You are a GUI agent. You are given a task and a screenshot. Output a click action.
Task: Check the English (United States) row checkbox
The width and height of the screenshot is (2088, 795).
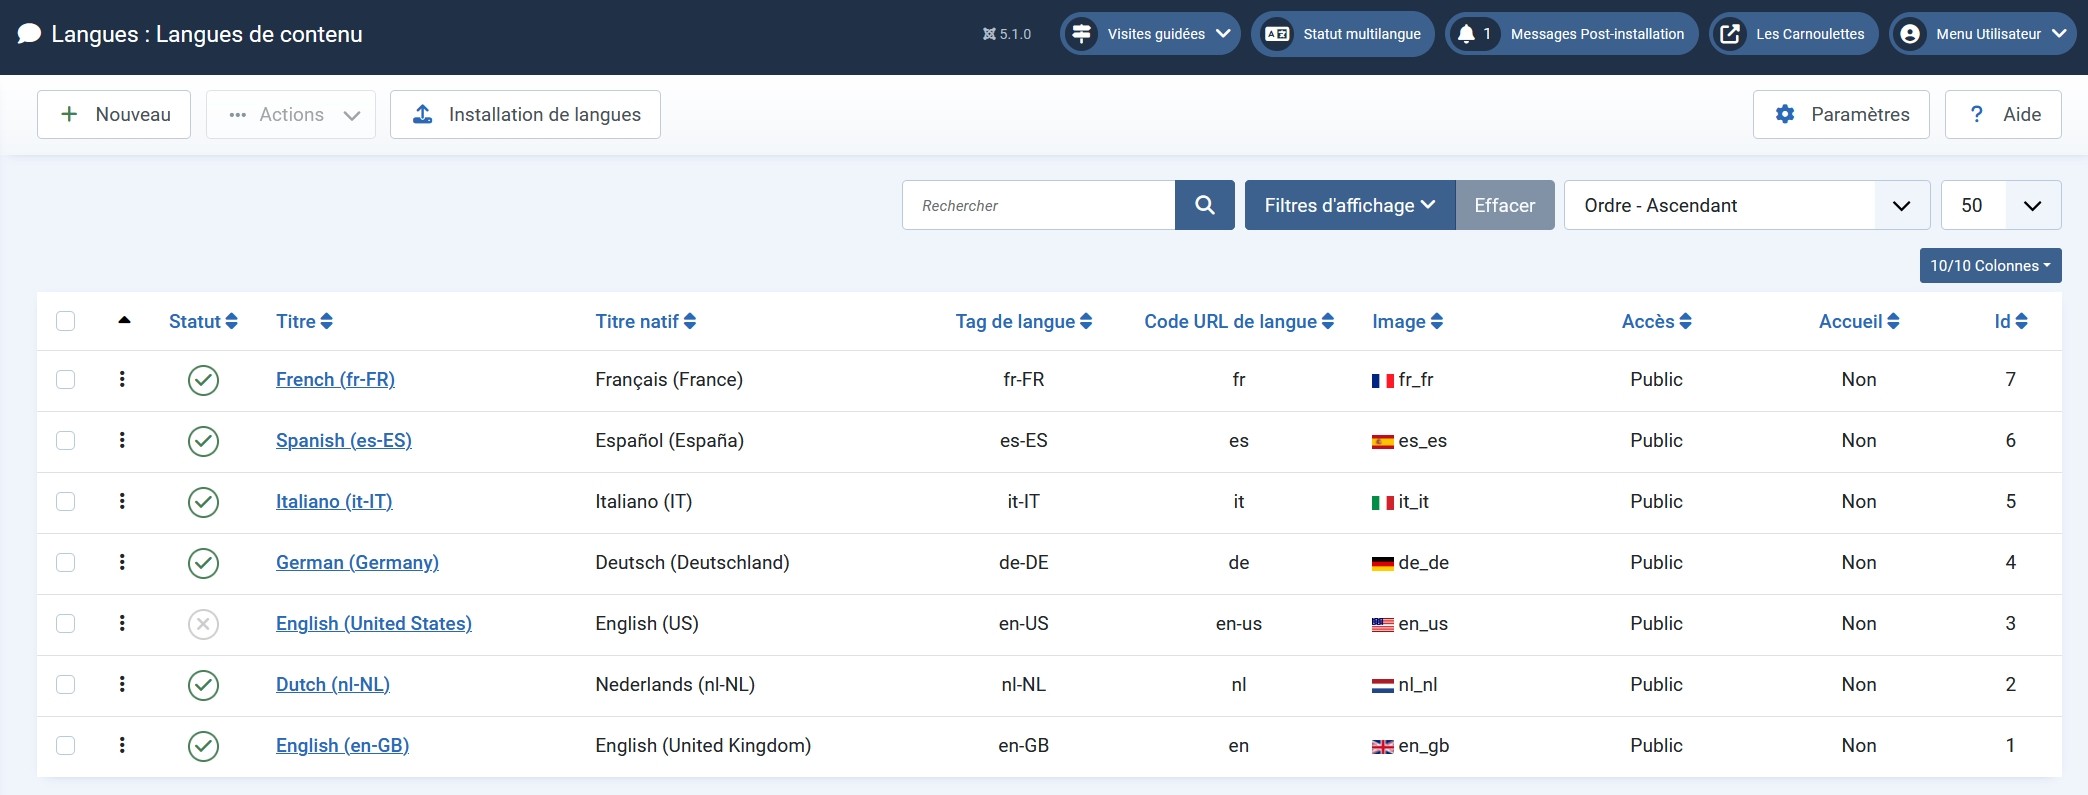coord(66,623)
